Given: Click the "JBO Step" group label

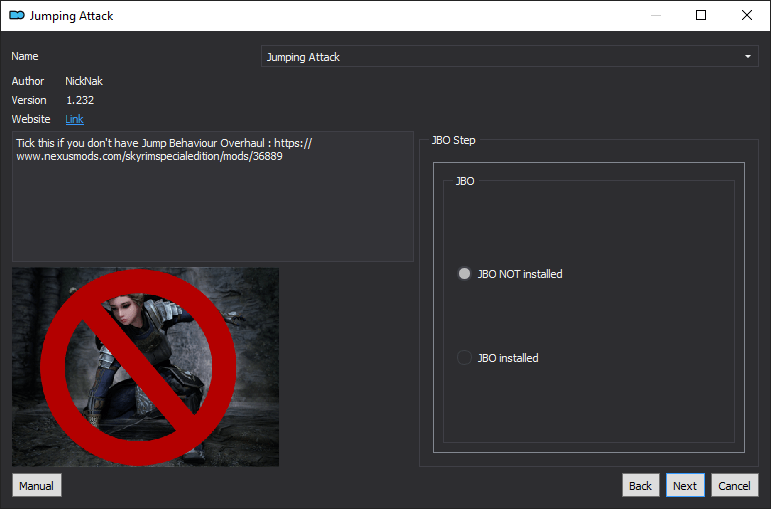Looking at the screenshot, I should (x=453, y=140).
